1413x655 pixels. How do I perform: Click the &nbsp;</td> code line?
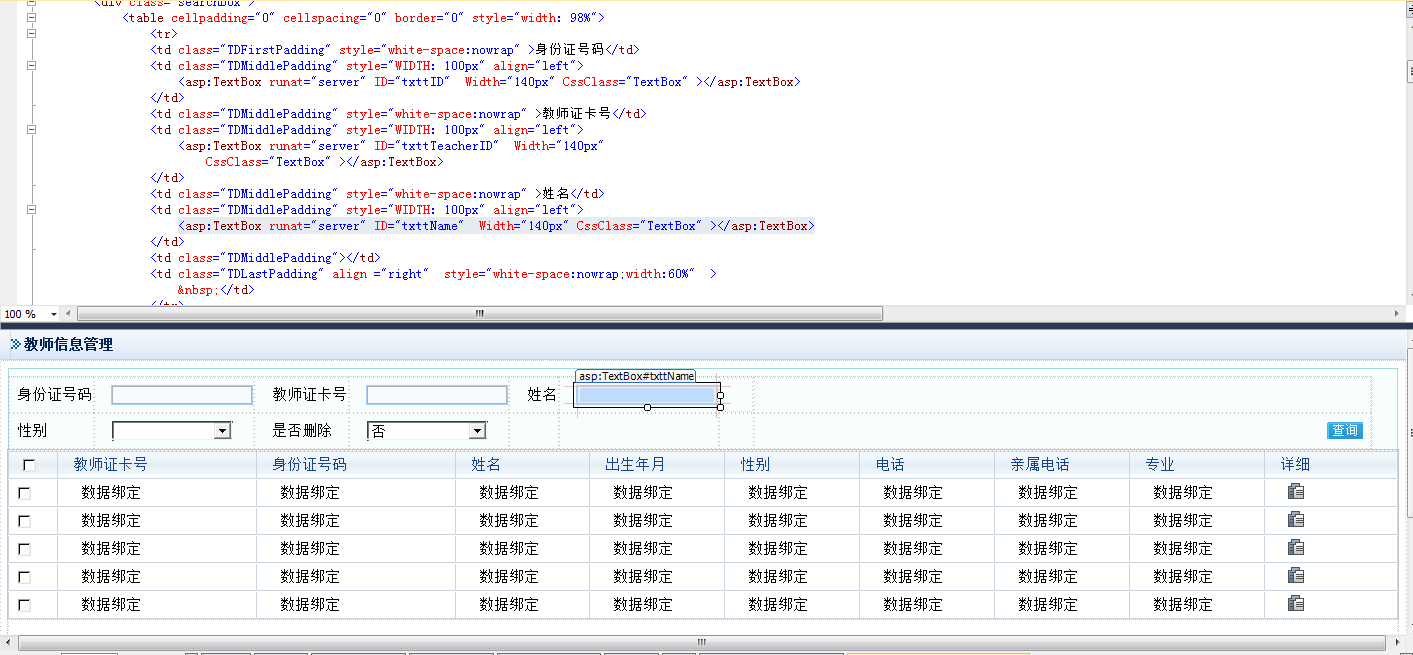(216, 290)
